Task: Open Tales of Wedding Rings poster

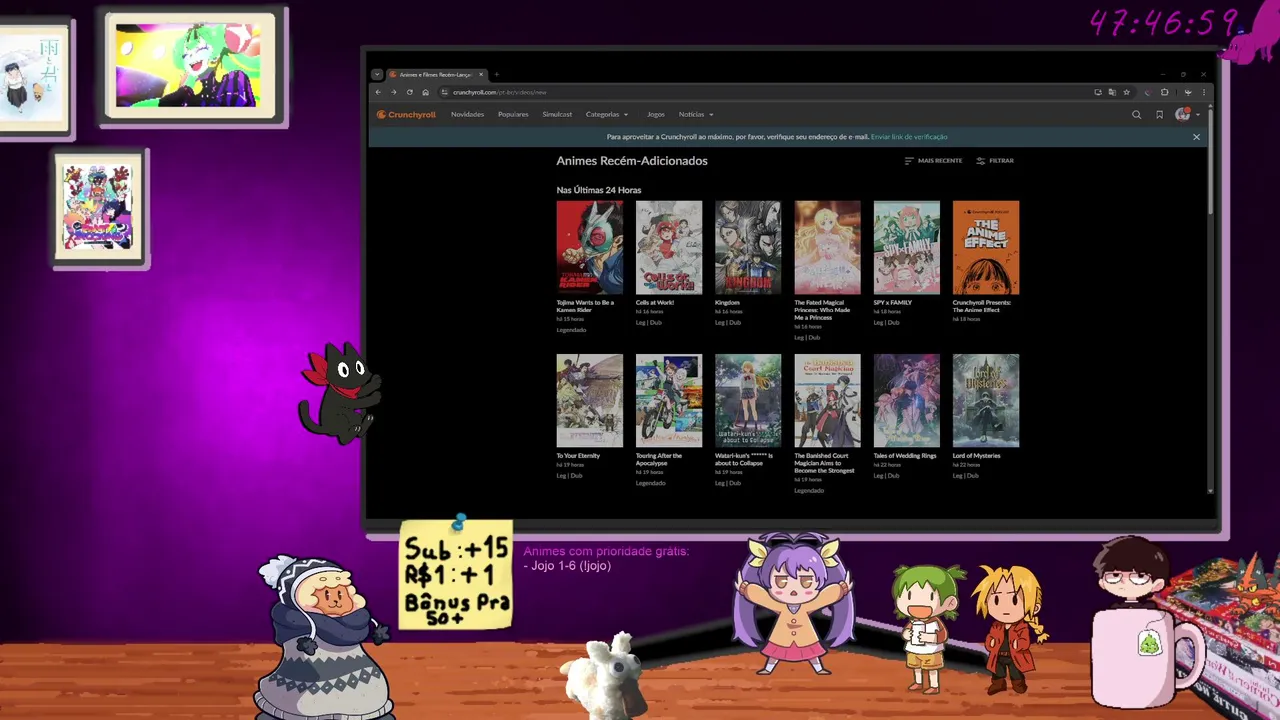Action: [x=906, y=400]
